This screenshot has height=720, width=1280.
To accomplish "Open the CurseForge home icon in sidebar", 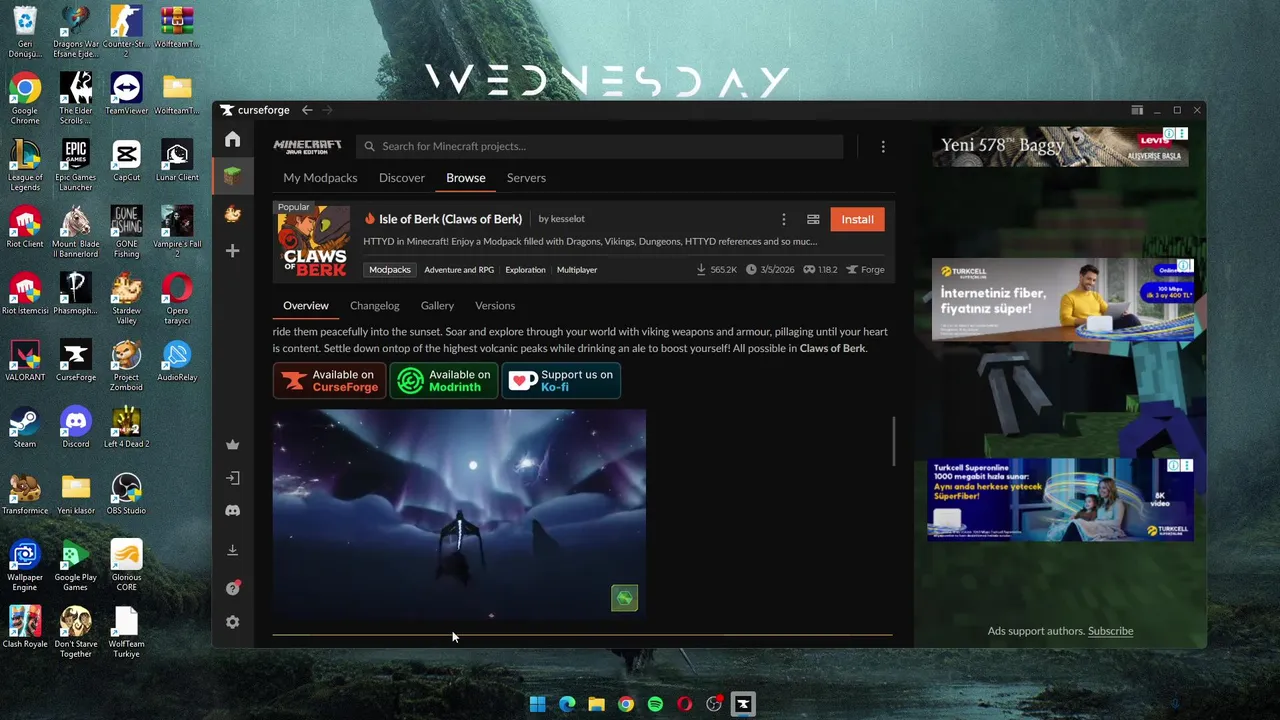I will pos(232,139).
